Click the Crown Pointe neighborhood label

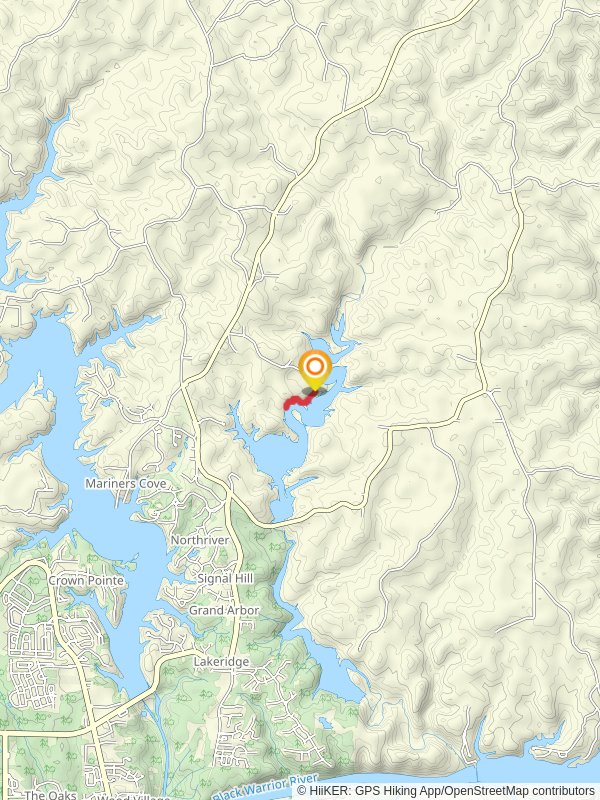86,580
